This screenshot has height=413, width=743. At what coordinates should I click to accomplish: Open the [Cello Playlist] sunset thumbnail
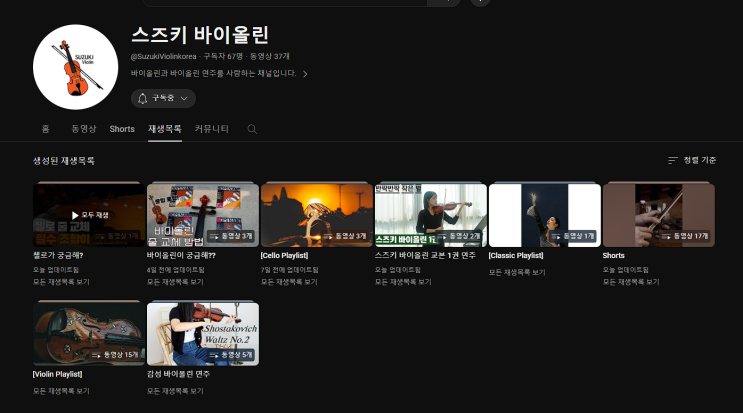pos(317,215)
